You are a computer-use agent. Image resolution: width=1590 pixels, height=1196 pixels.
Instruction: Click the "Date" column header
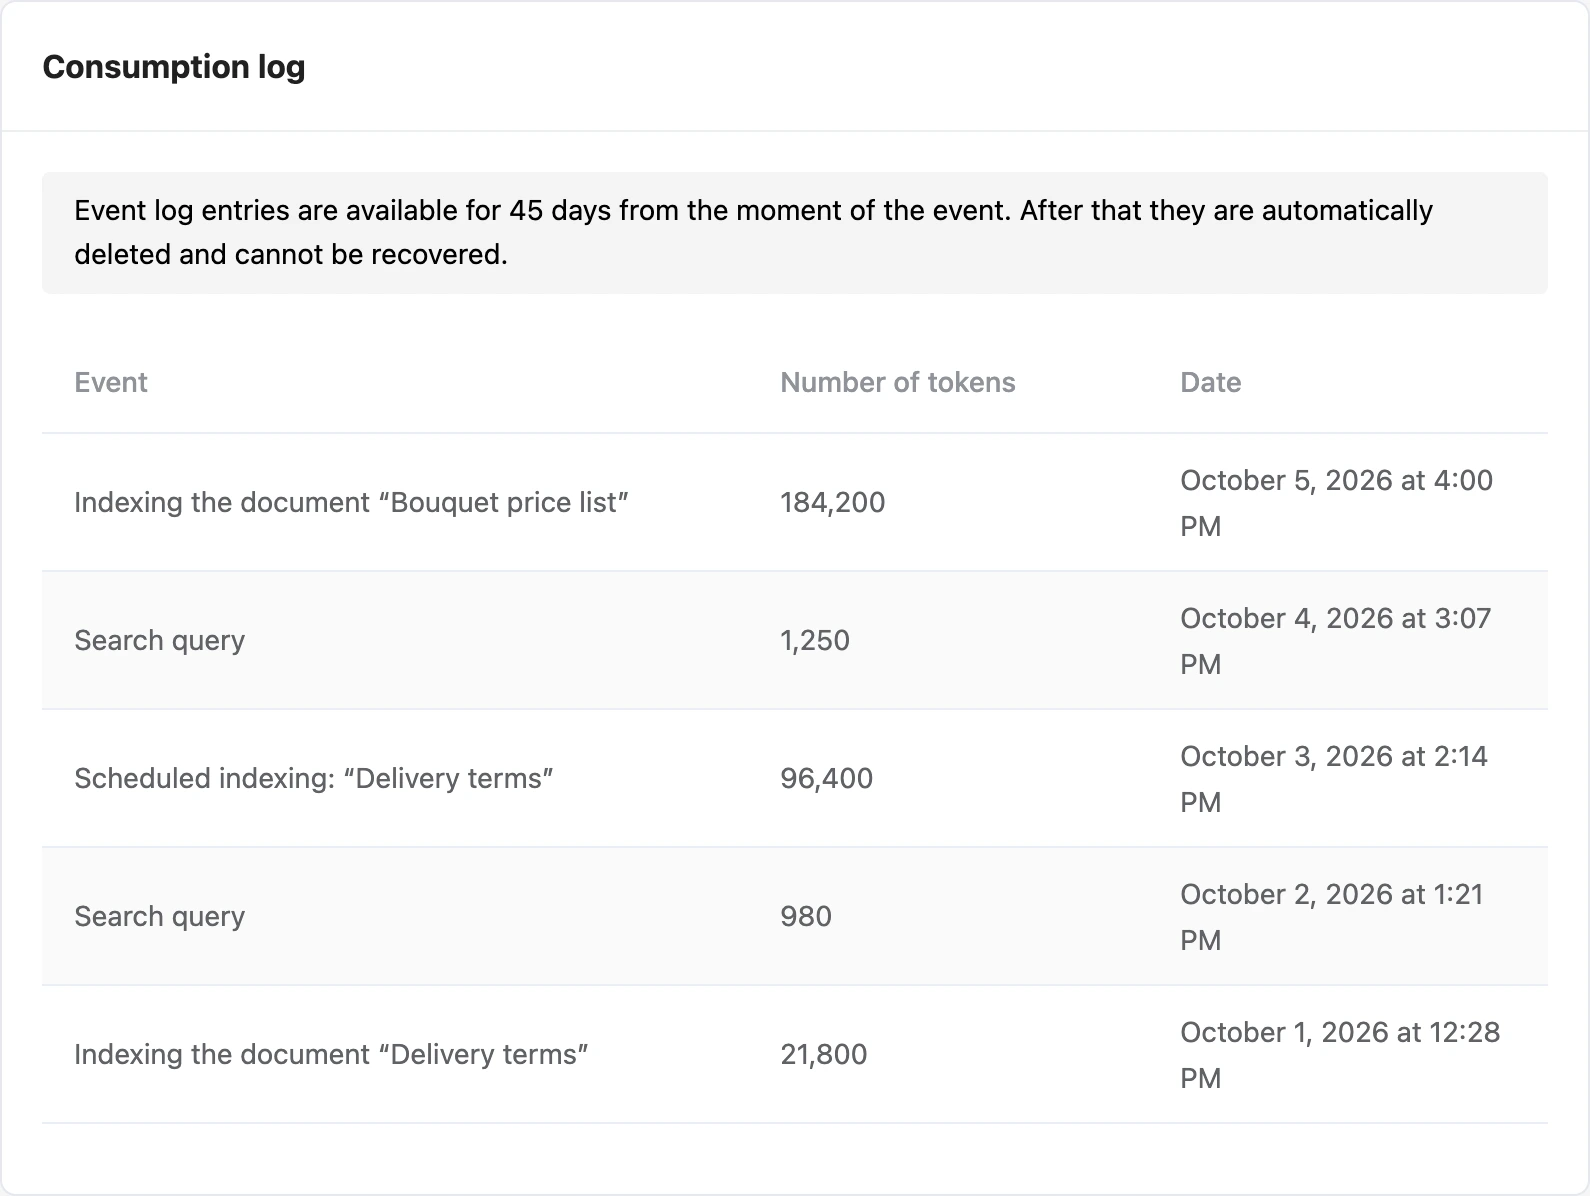pos(1211,382)
